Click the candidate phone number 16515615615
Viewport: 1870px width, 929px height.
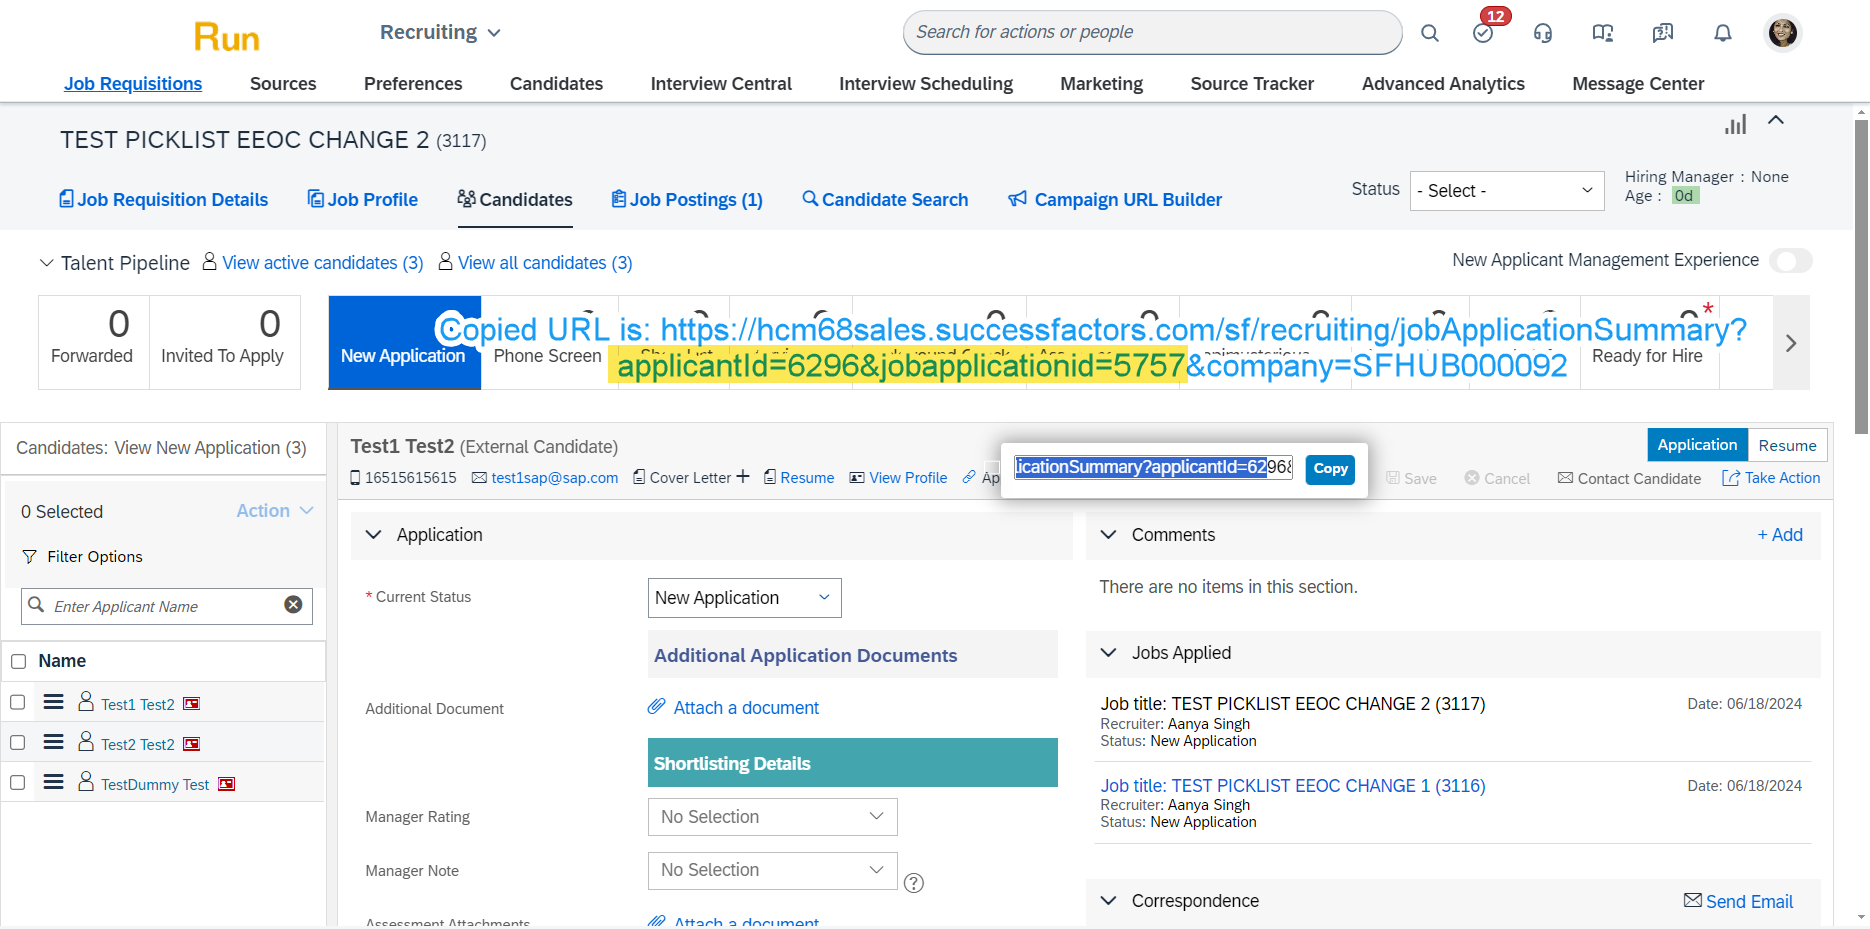coord(411,478)
